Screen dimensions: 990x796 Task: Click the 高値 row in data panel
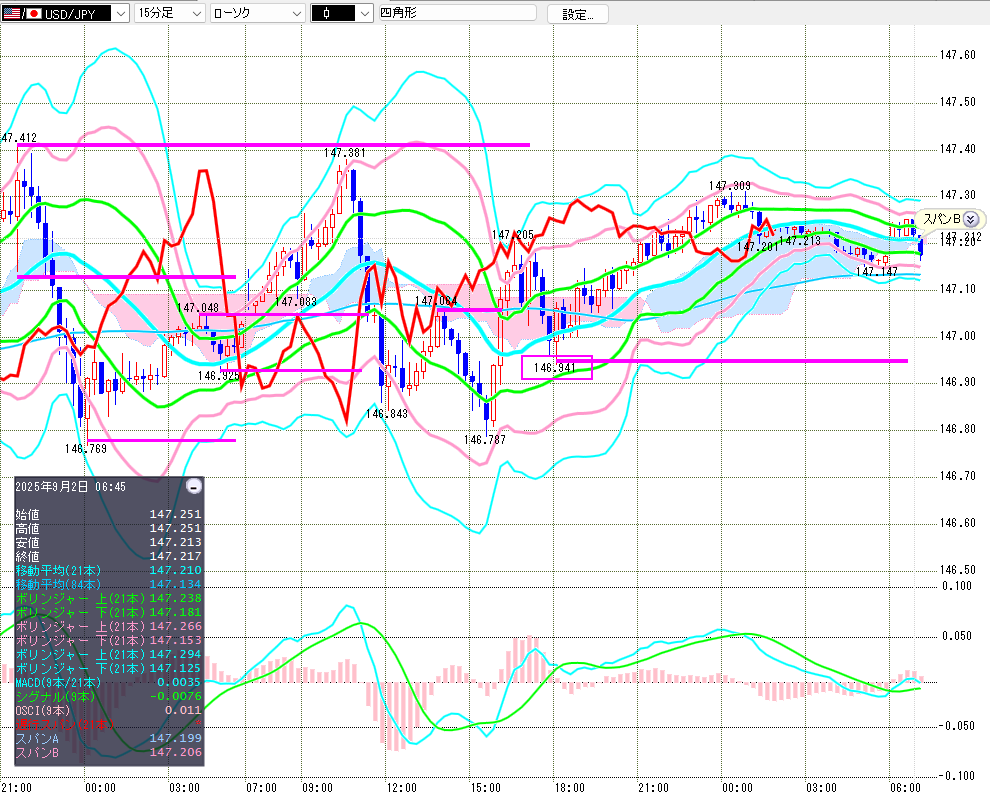(108, 528)
